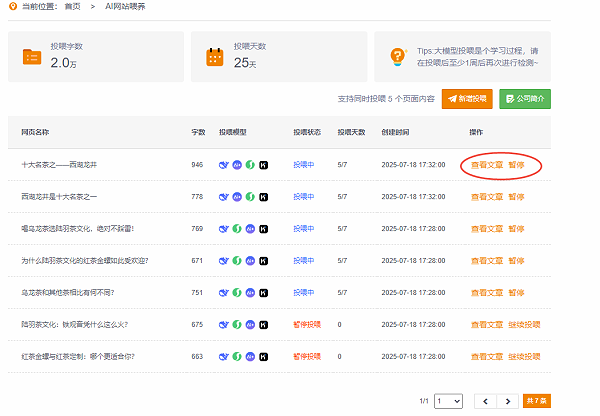Open 查看文章 for the 663-word 红茶定制 row

point(487,357)
